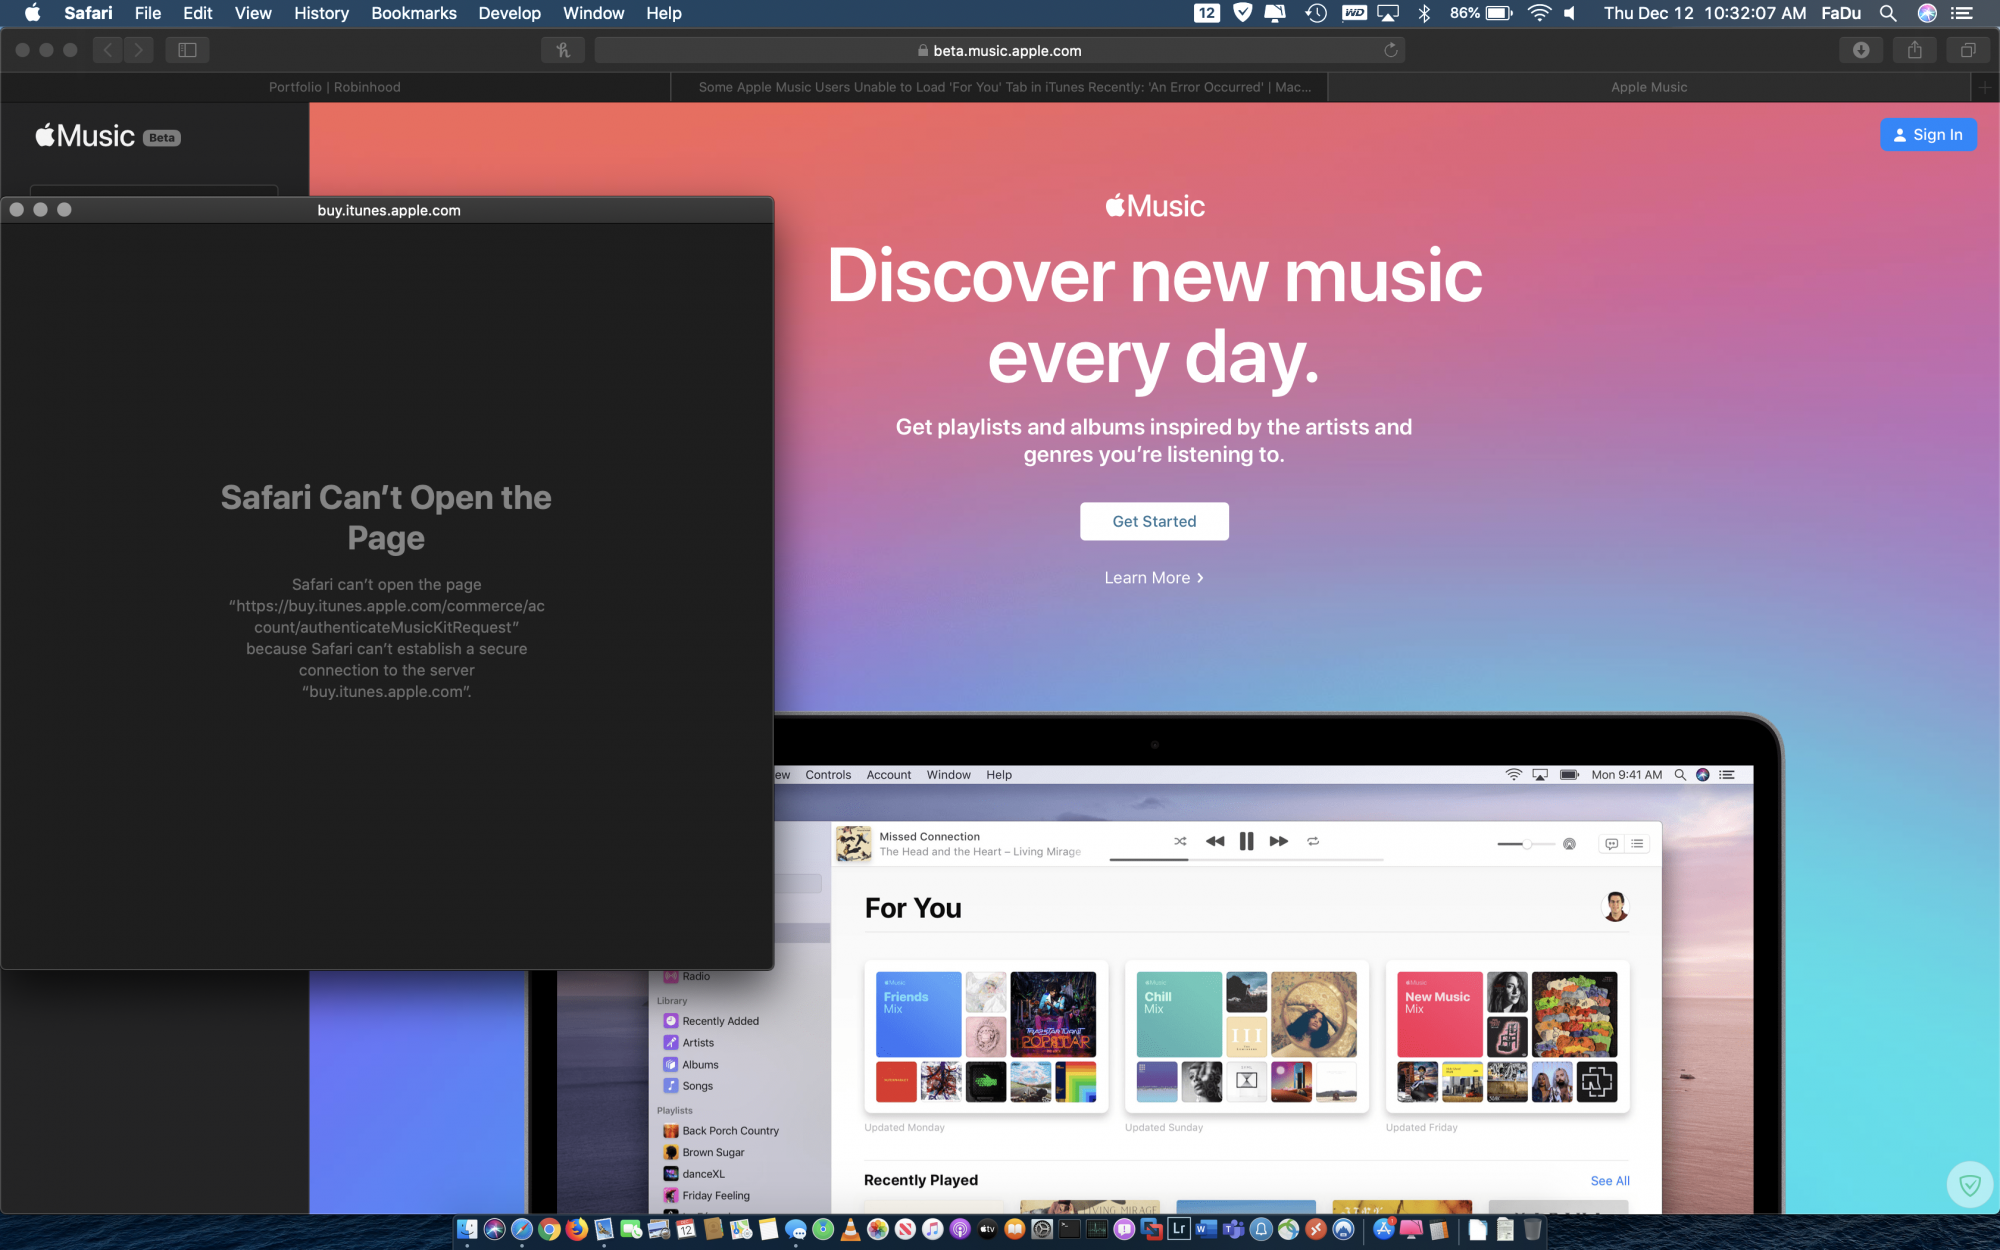Click the shuffle icon in the player

coord(1180,841)
